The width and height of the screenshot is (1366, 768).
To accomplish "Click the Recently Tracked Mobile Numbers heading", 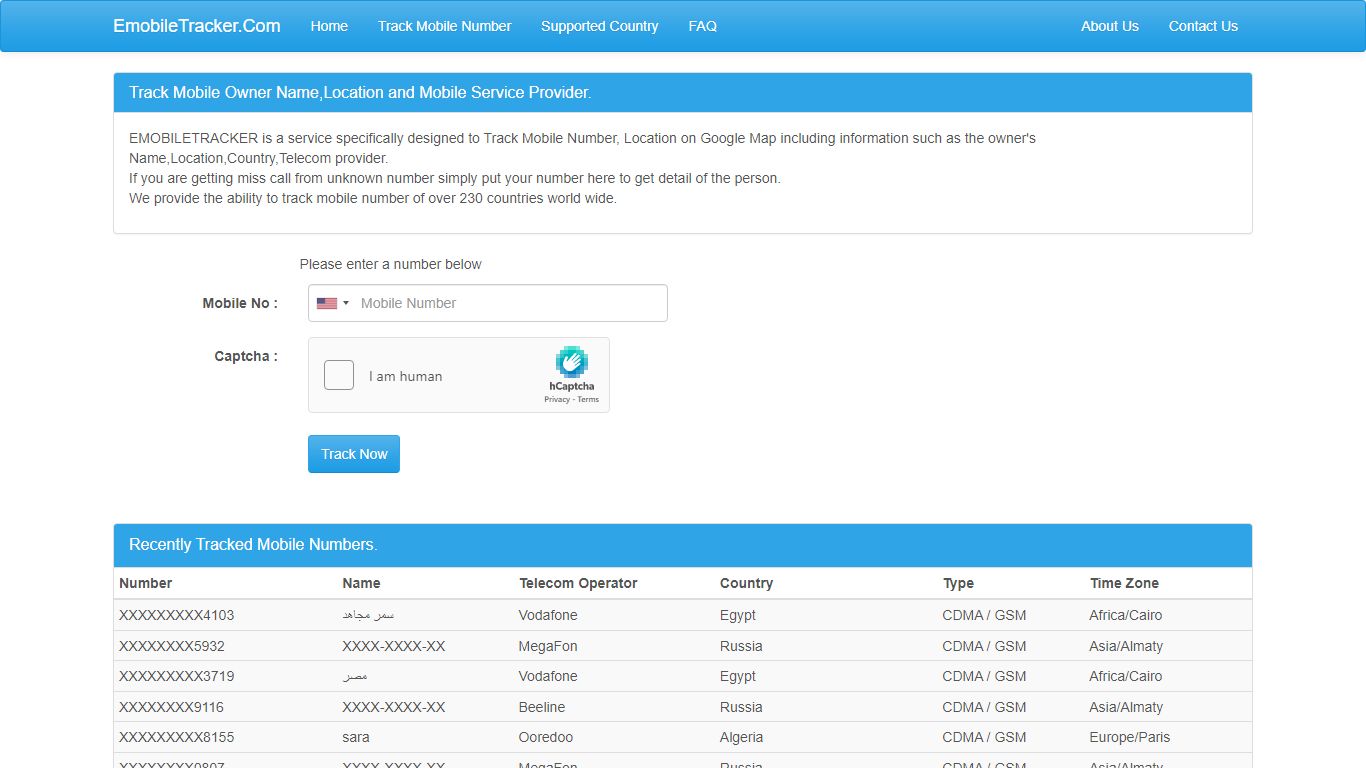I will [x=253, y=545].
